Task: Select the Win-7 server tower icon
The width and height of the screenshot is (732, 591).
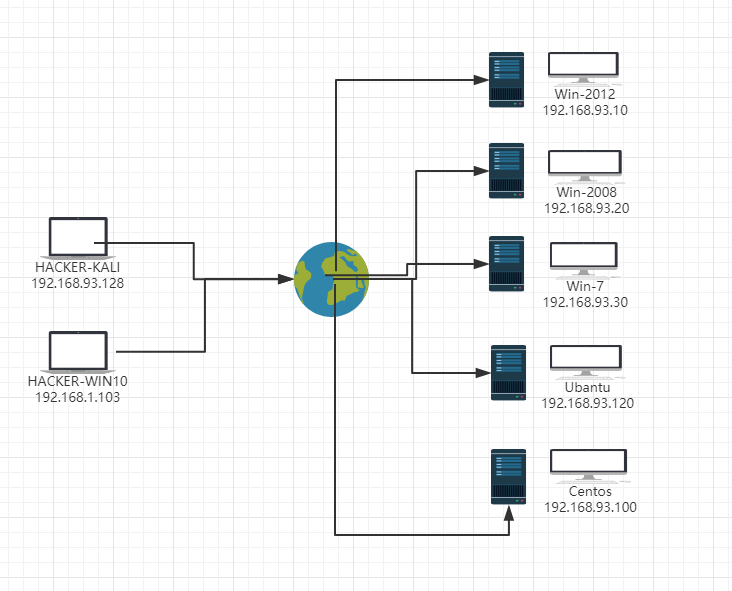Action: coord(507,264)
